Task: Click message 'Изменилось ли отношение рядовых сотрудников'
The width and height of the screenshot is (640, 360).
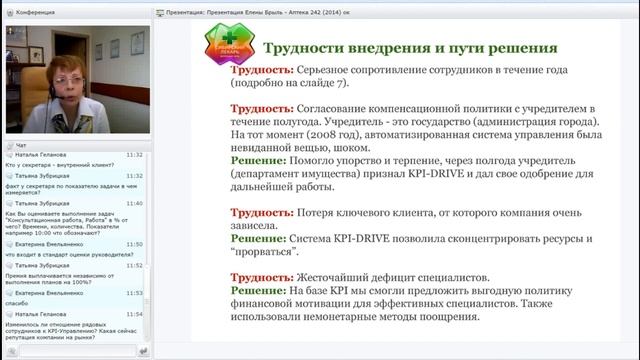Action: pos(71,331)
